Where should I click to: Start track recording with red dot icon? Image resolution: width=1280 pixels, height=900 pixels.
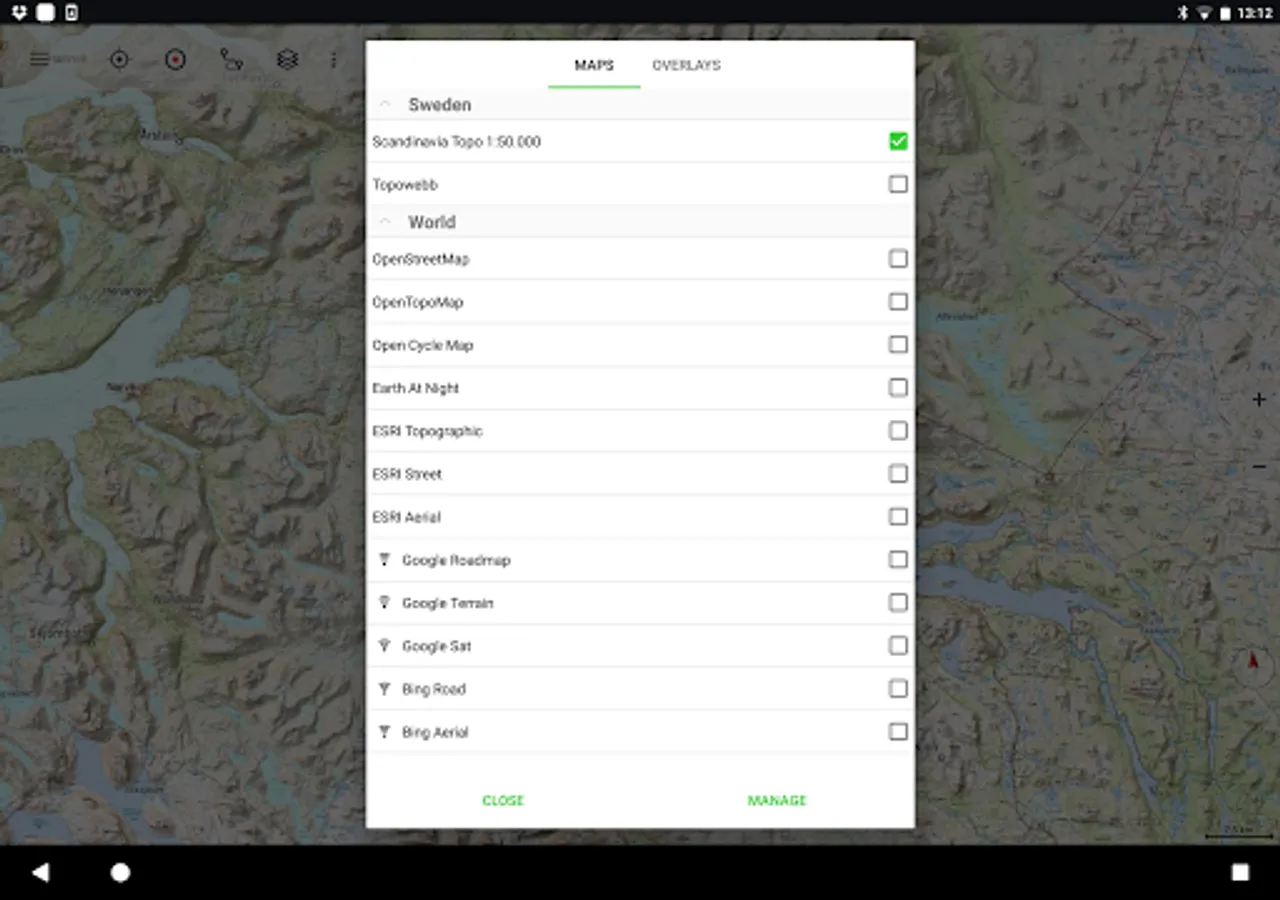tap(175, 59)
